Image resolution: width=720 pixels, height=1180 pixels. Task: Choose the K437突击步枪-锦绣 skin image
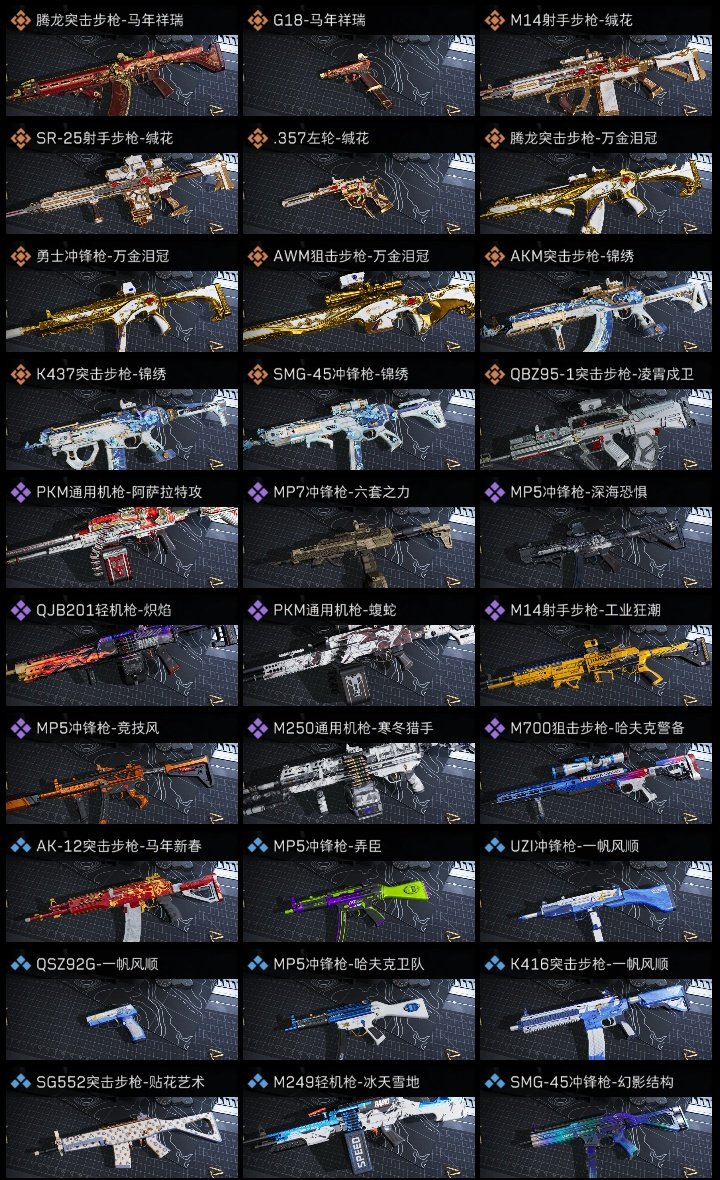[122, 430]
